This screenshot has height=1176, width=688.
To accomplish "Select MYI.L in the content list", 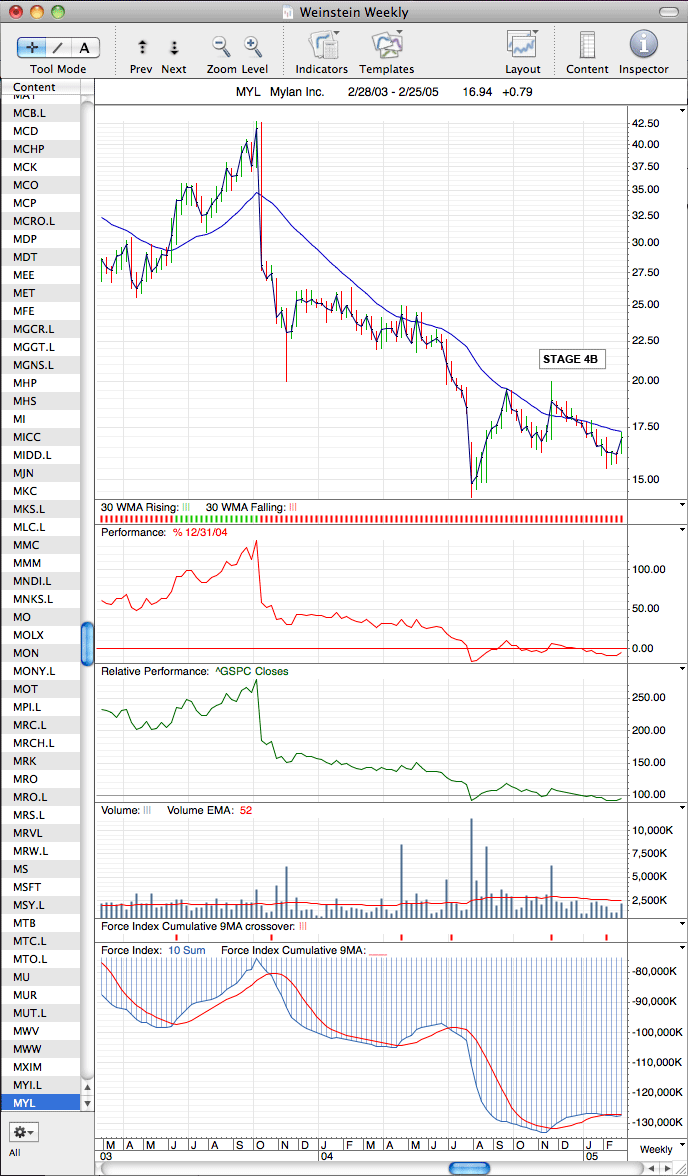I will pyautogui.click(x=40, y=1084).
